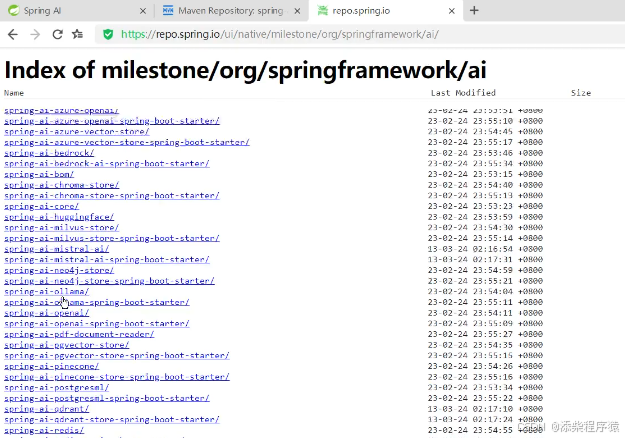
Task: Open the bookmarks star list icon
Action: pyautogui.click(x=77, y=35)
